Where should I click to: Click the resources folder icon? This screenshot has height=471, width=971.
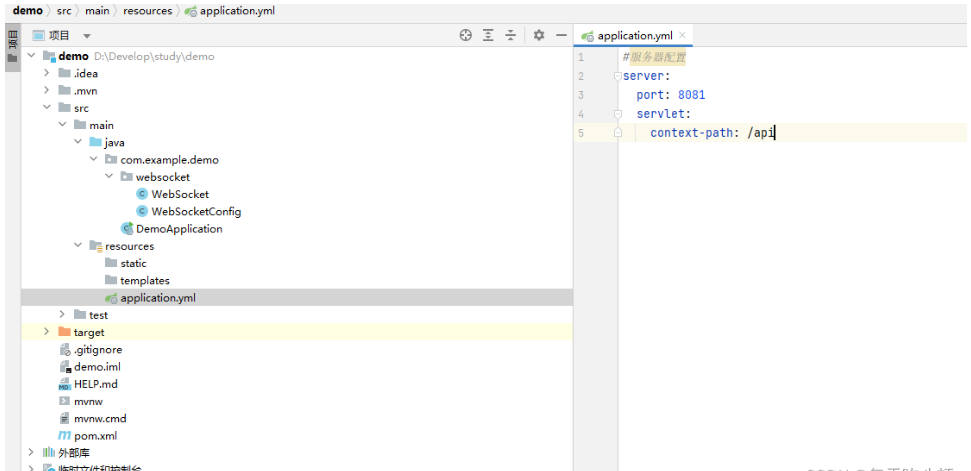tap(95, 246)
